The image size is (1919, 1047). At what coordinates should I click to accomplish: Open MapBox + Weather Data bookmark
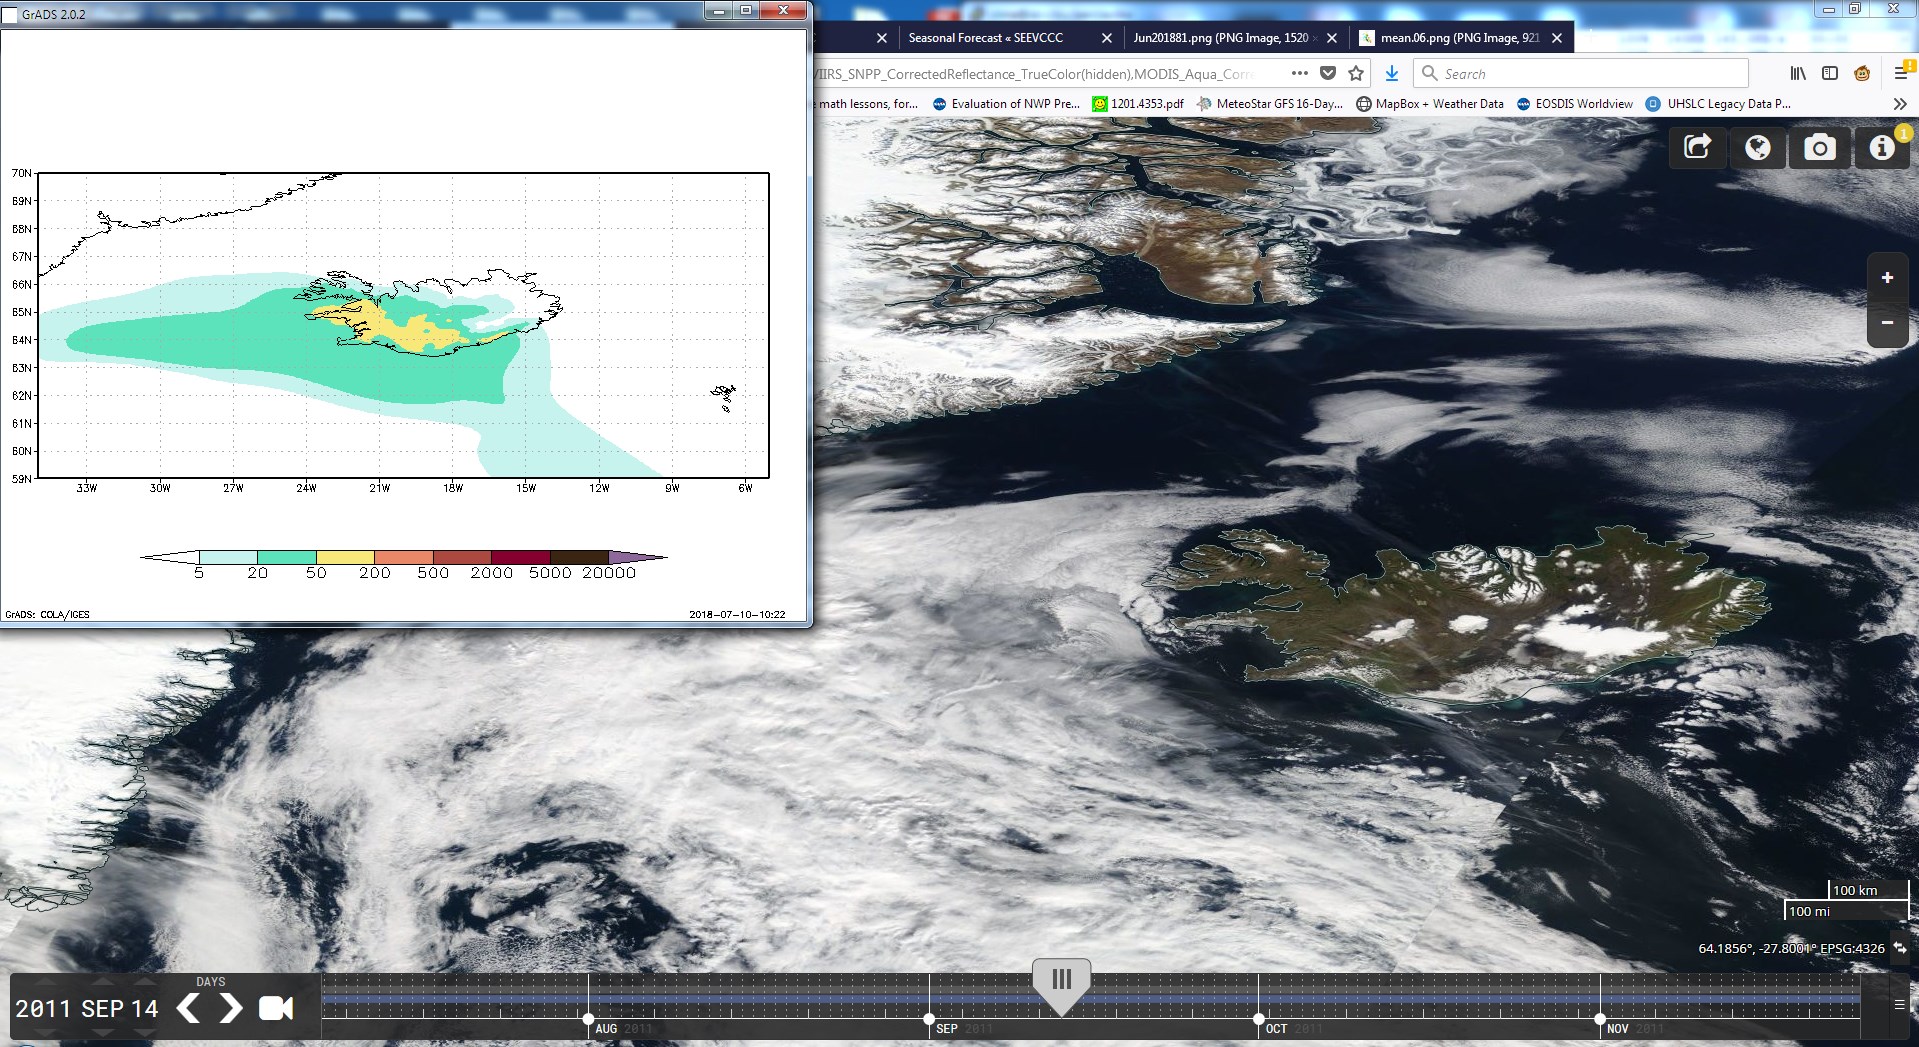(1430, 104)
